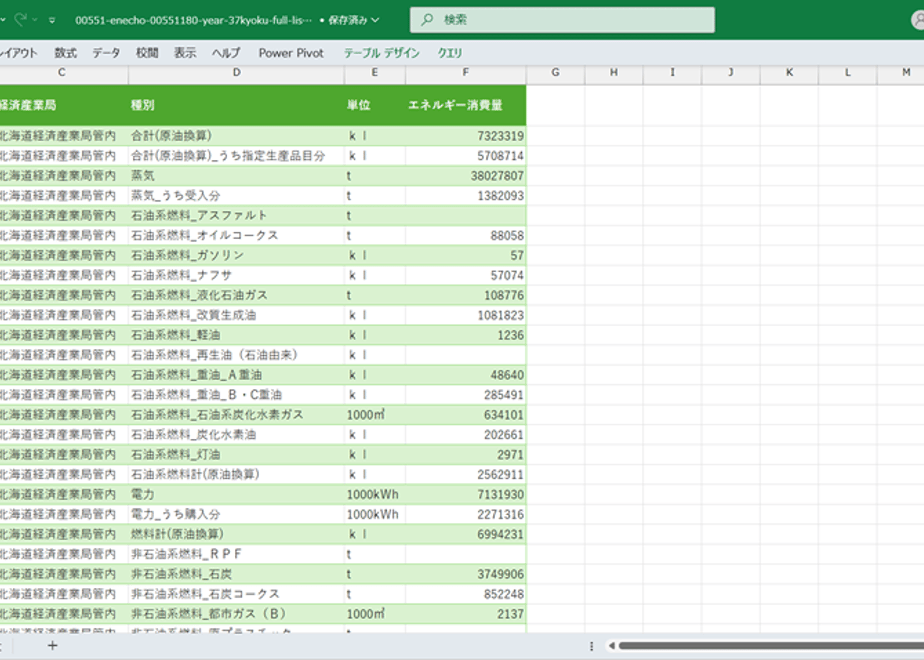This screenshot has height=660, width=924.
Task: Select the 蒸気 cell
Action: 236,176
